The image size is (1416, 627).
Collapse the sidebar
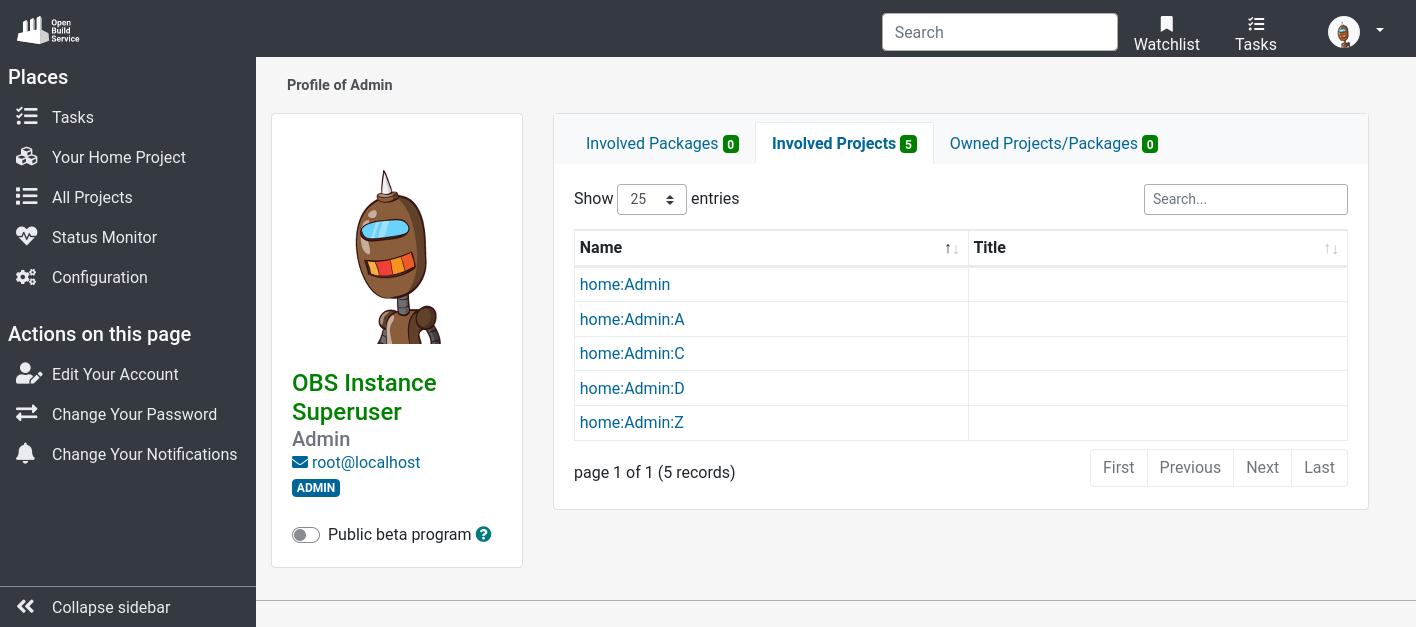pos(110,607)
